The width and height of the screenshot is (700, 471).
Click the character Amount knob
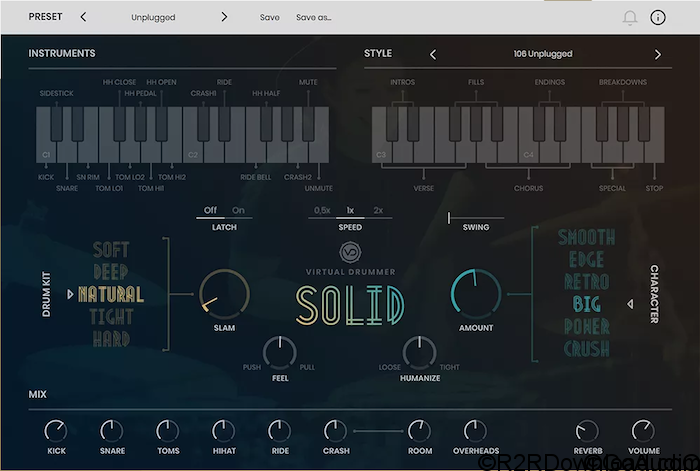pyautogui.click(x=476, y=294)
